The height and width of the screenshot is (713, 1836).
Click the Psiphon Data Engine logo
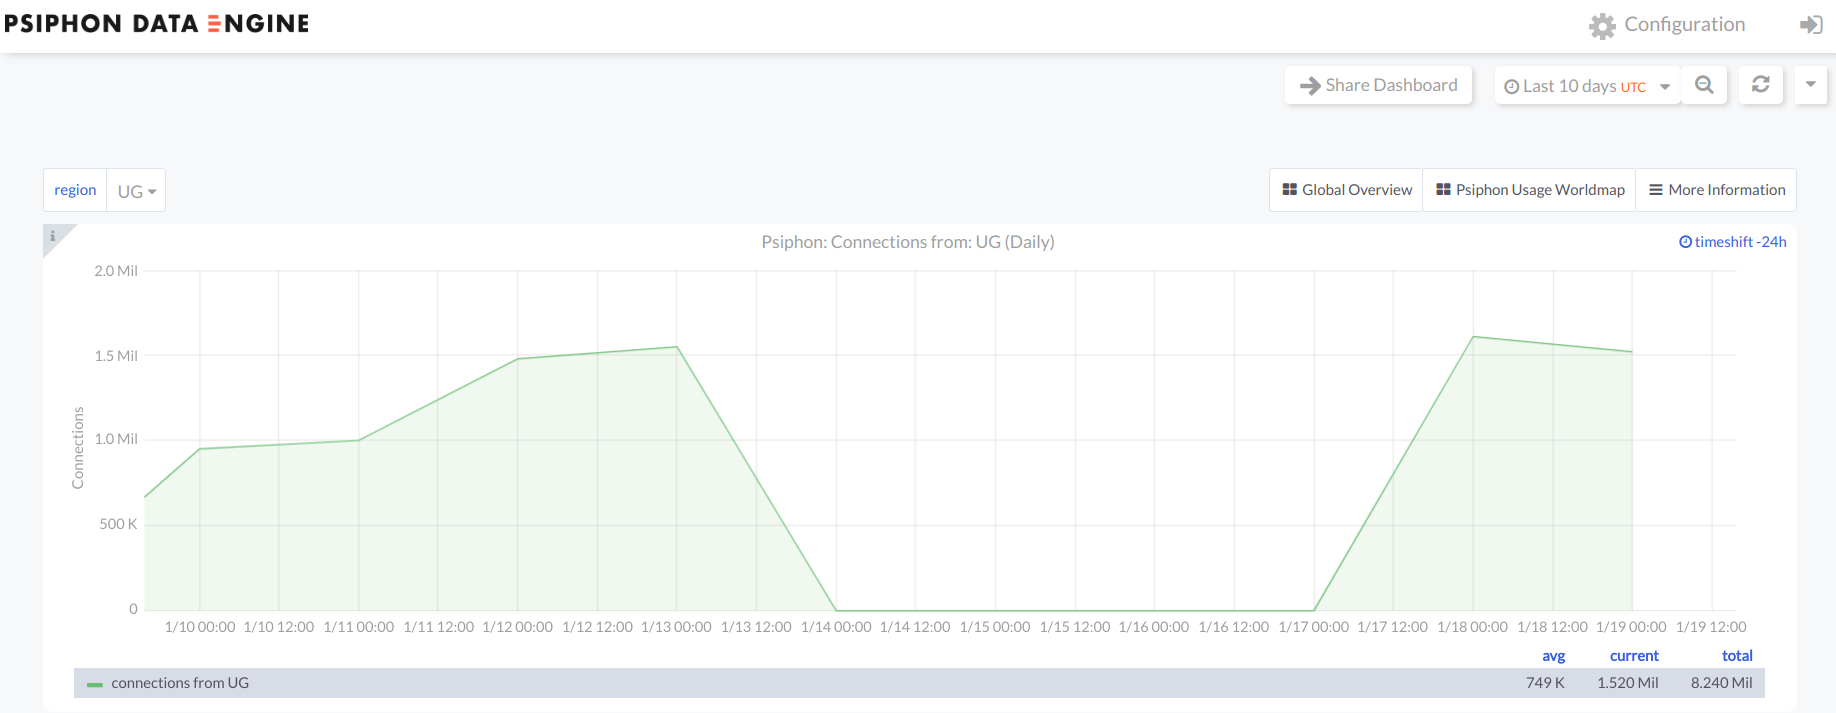[x=157, y=24]
